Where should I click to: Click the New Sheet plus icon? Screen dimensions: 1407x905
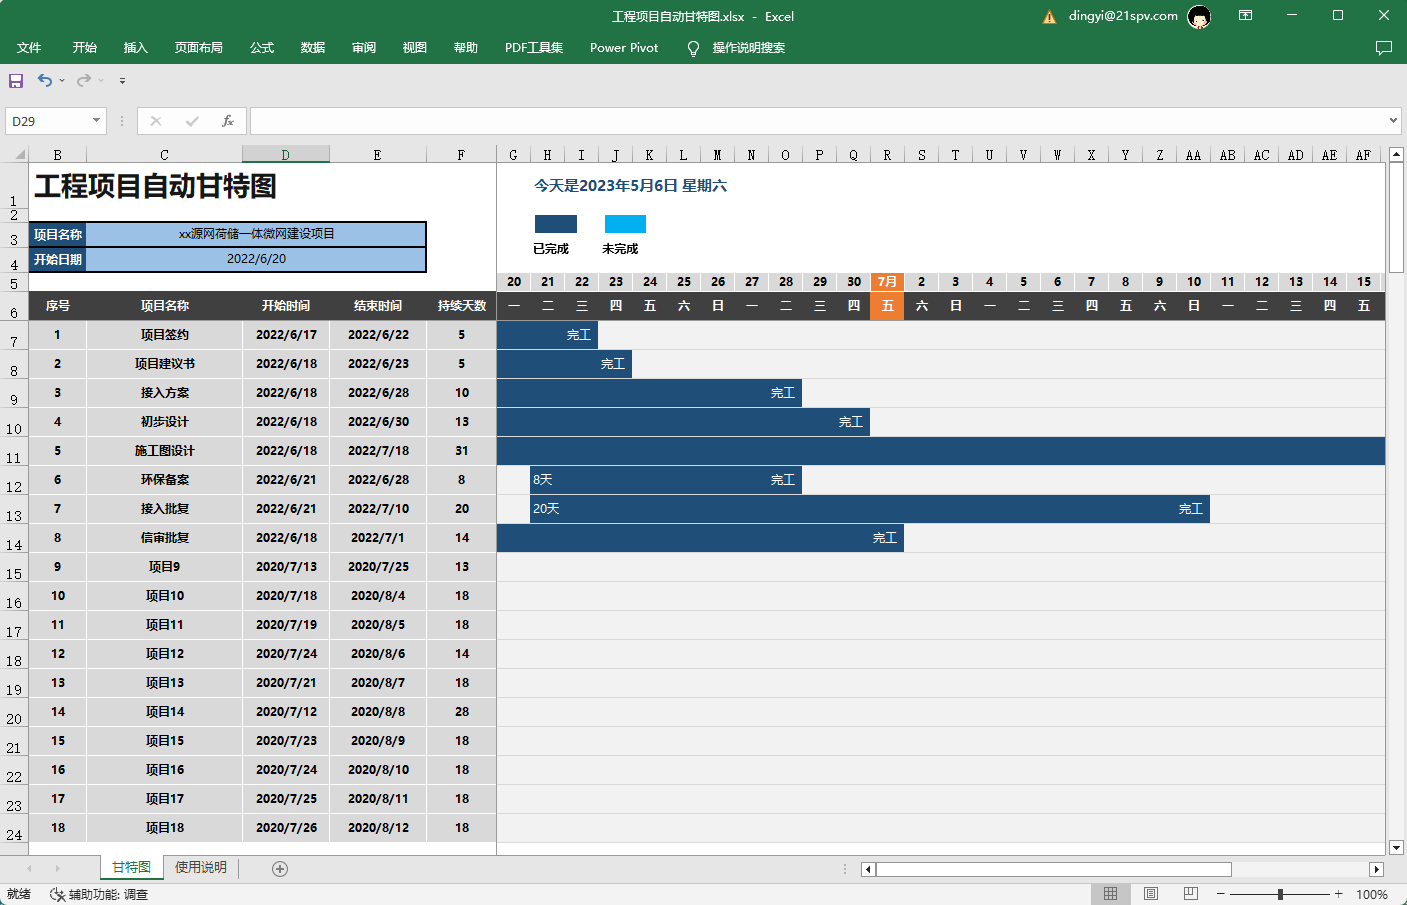point(280,869)
